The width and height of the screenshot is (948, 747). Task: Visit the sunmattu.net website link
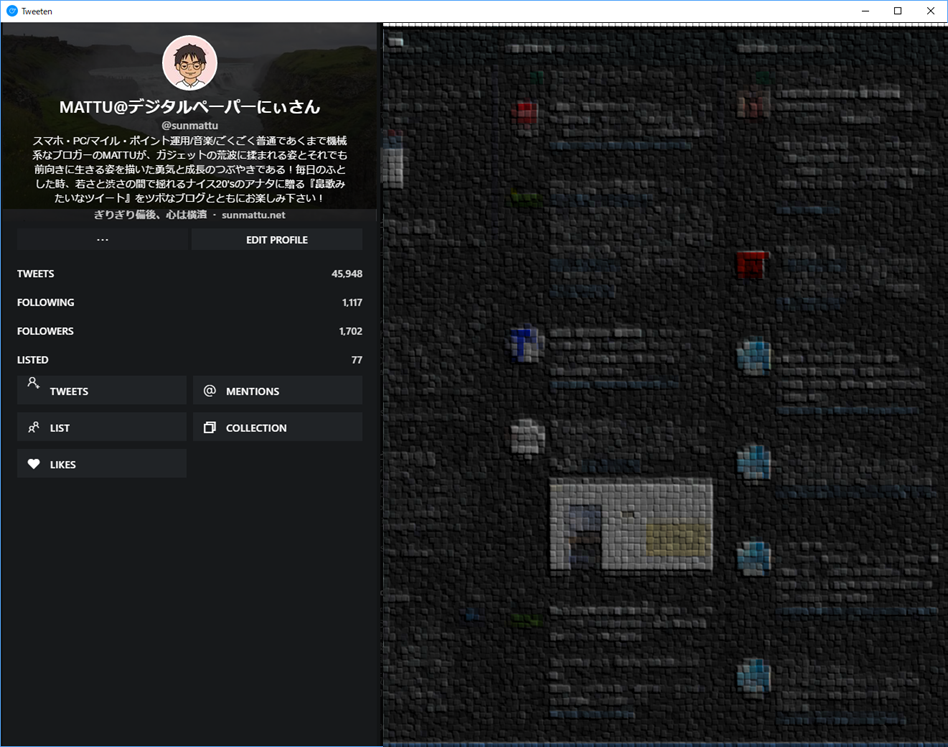point(253,215)
